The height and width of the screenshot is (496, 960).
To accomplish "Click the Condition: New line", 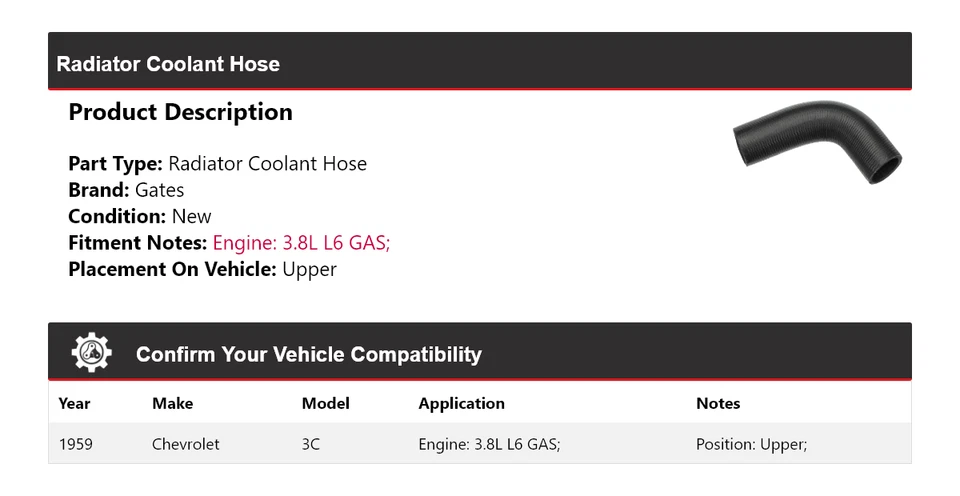I will tap(140, 217).
